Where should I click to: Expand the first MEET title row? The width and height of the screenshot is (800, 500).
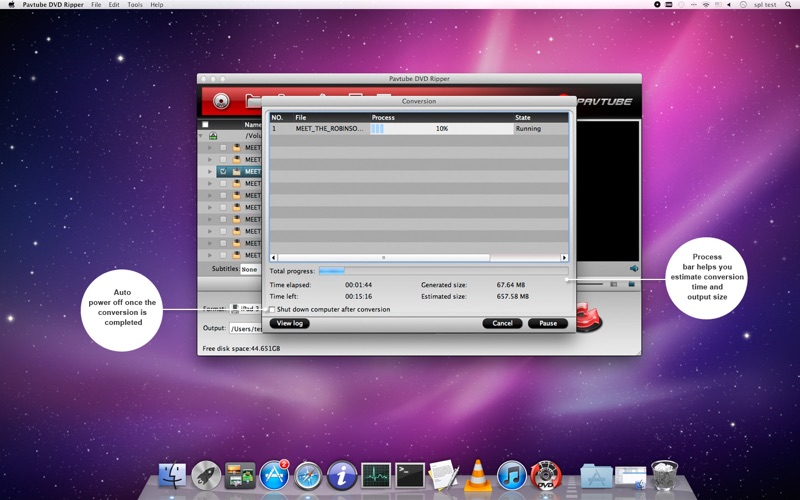point(210,147)
